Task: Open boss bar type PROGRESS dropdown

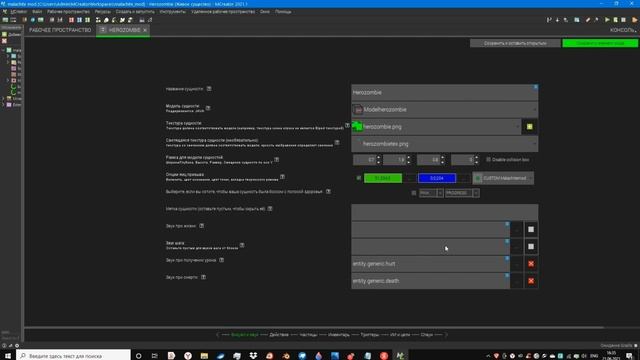Action: (x=462, y=193)
